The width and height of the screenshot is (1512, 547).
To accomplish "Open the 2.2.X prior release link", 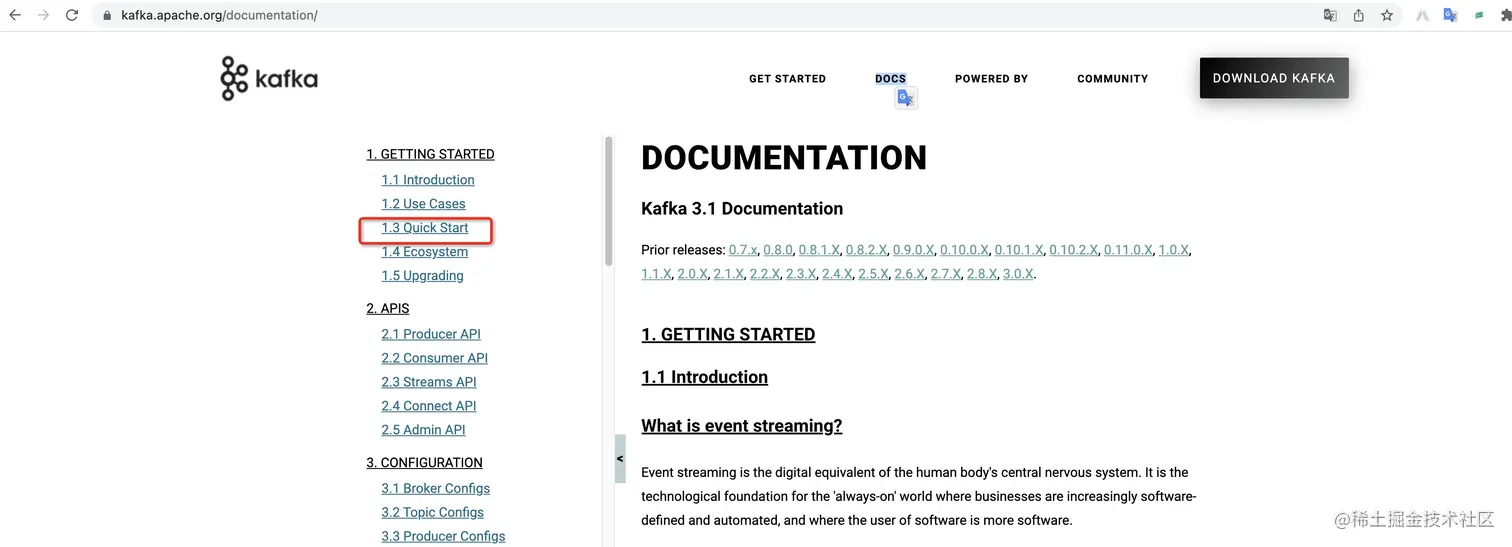I will [x=765, y=274].
